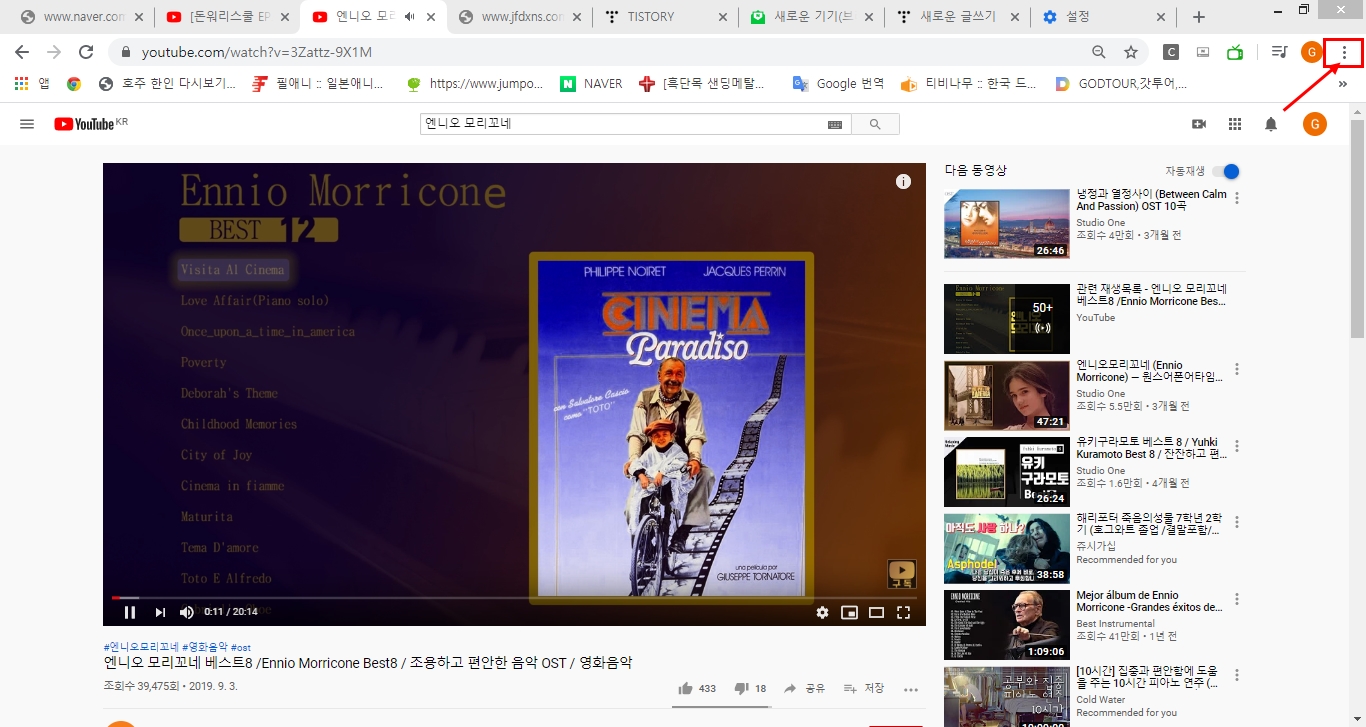Open on-screen keyboard in search box
Viewport: 1366px width, 727px height.
click(835, 124)
